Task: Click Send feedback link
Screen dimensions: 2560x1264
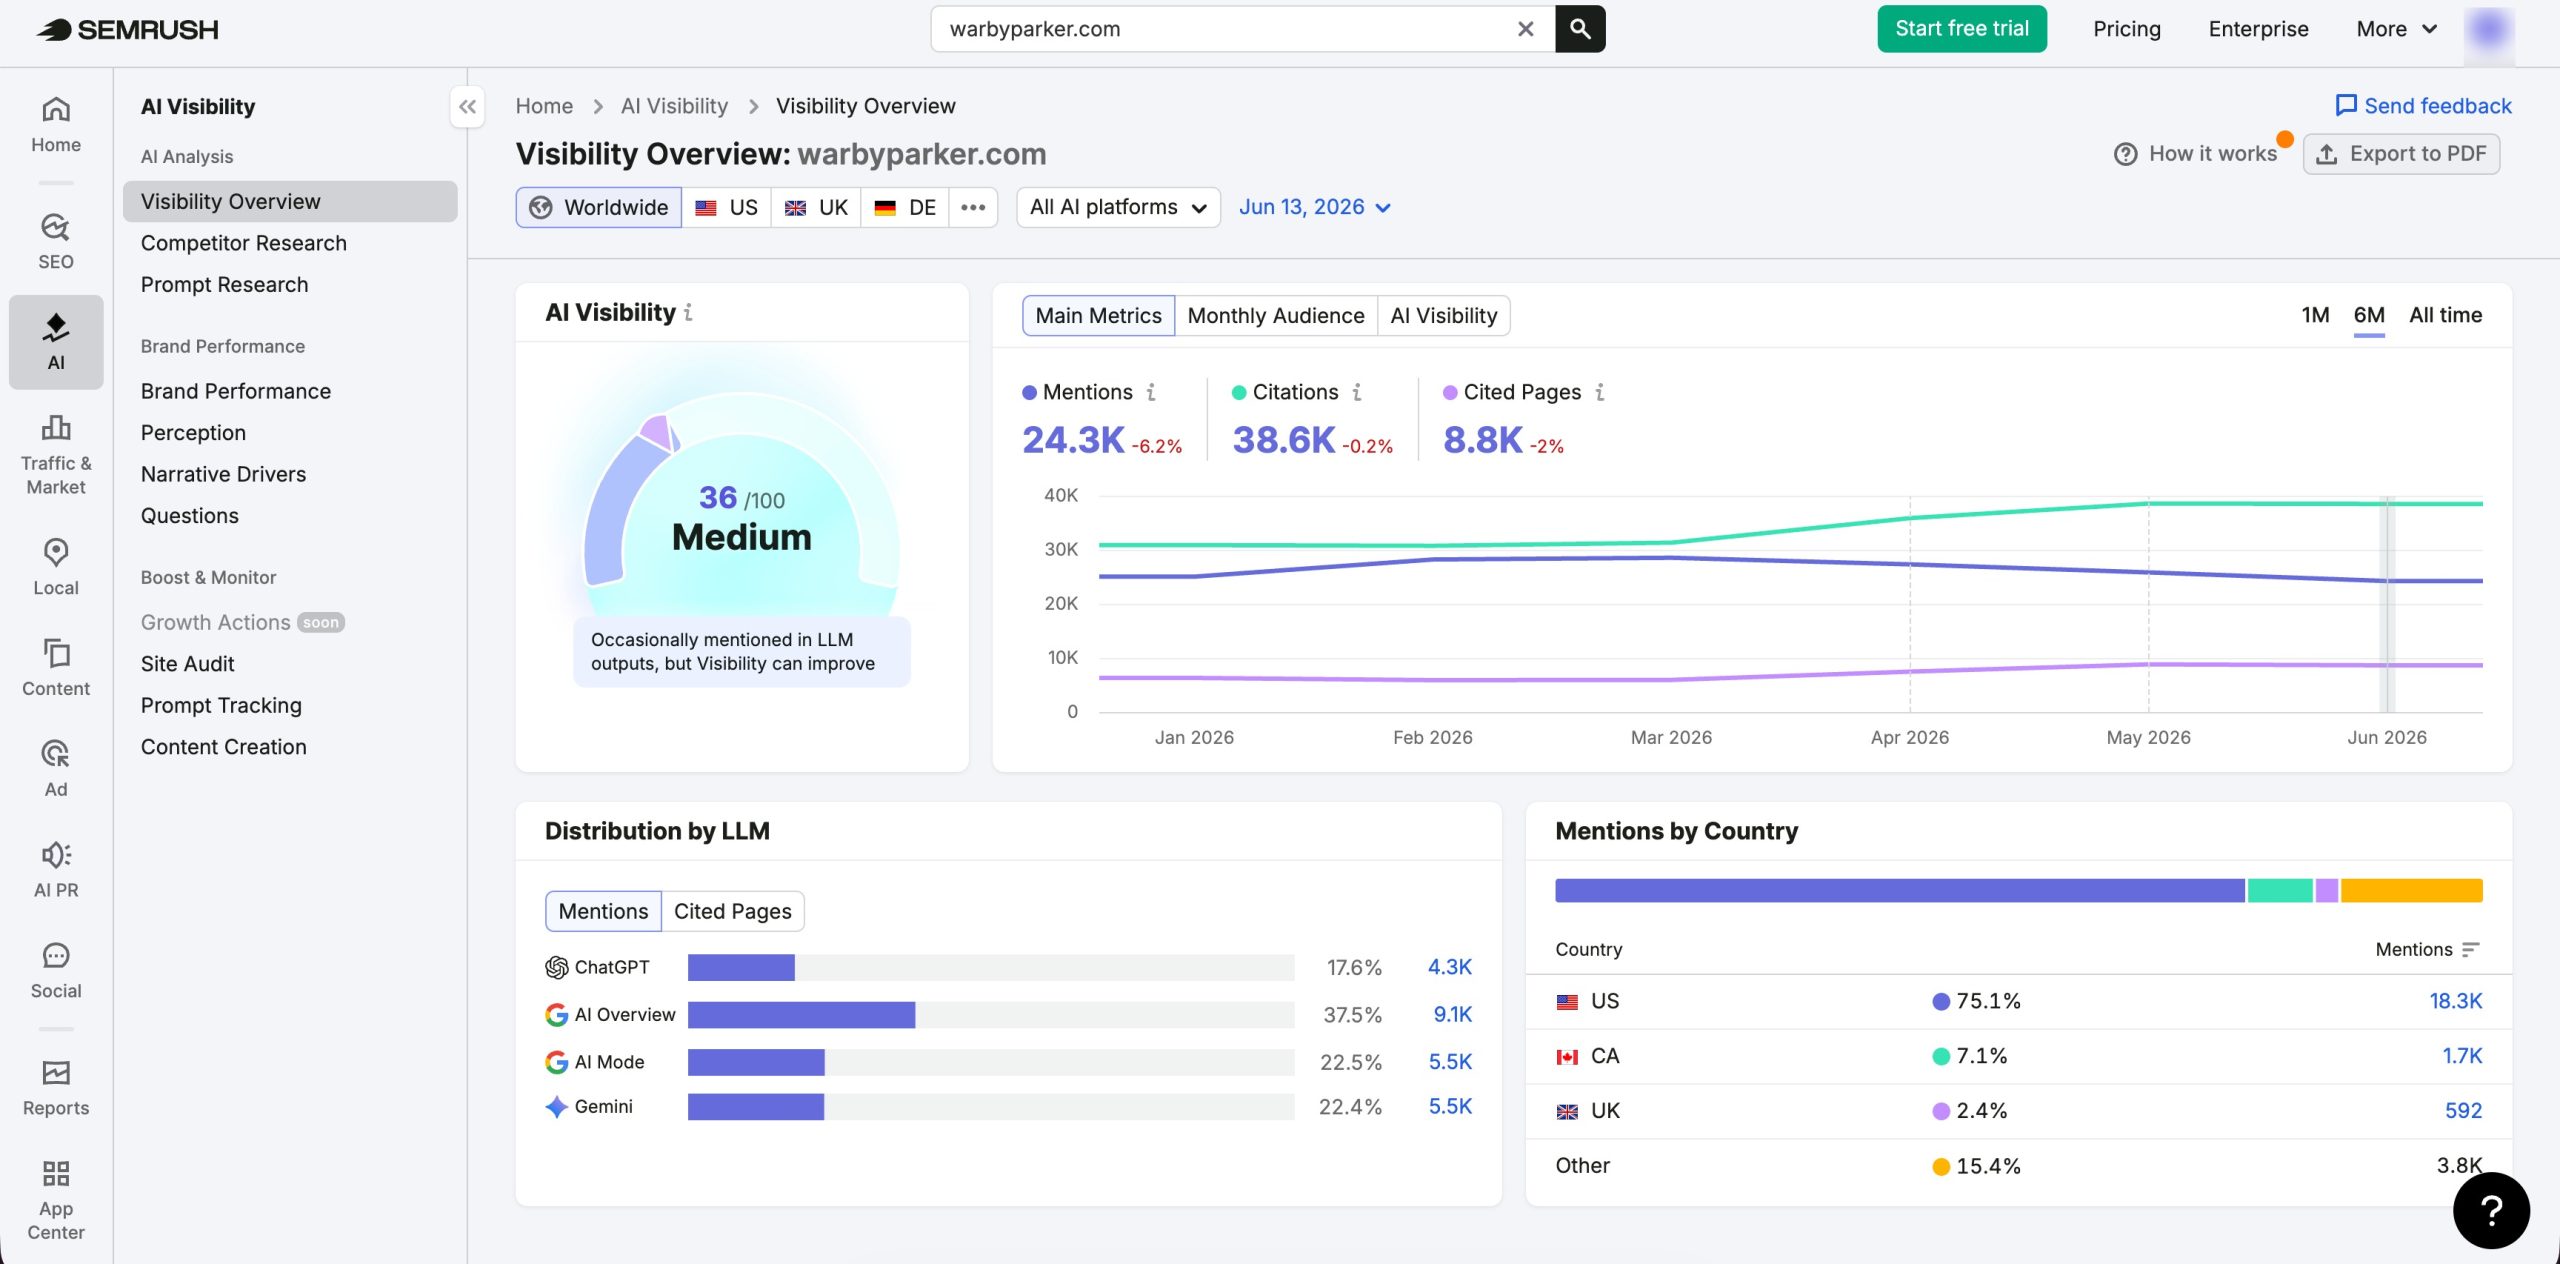Action: pos(2423,106)
